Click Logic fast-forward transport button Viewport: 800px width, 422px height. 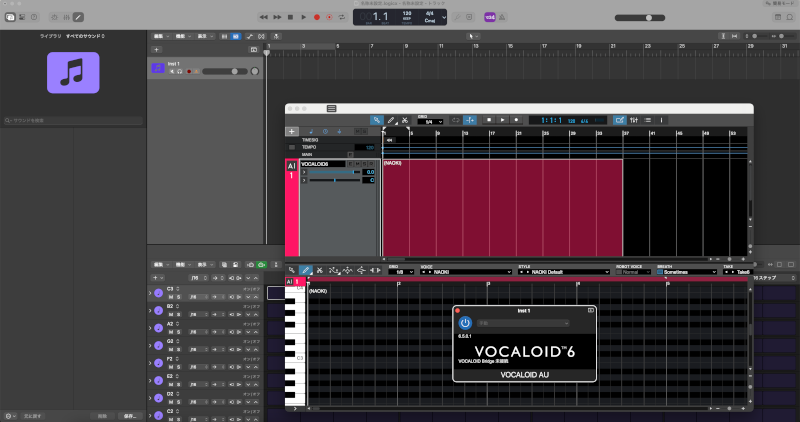(x=277, y=17)
